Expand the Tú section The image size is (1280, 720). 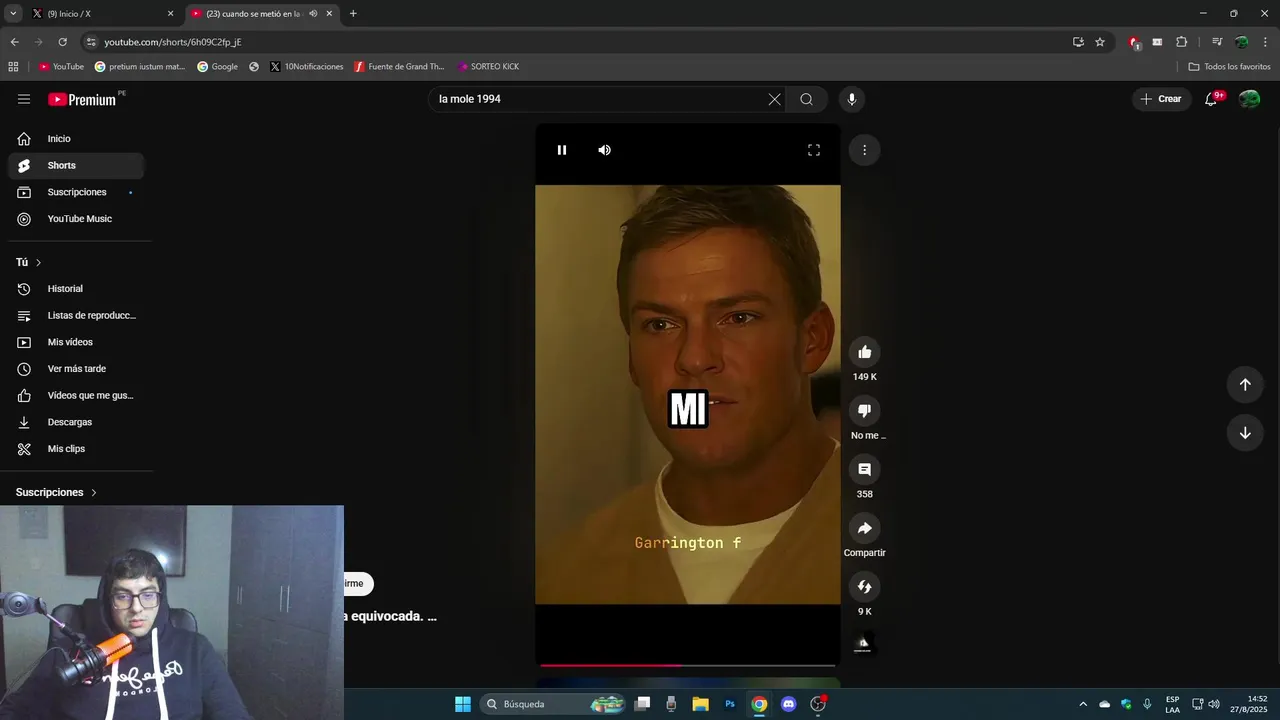[x=29, y=262]
